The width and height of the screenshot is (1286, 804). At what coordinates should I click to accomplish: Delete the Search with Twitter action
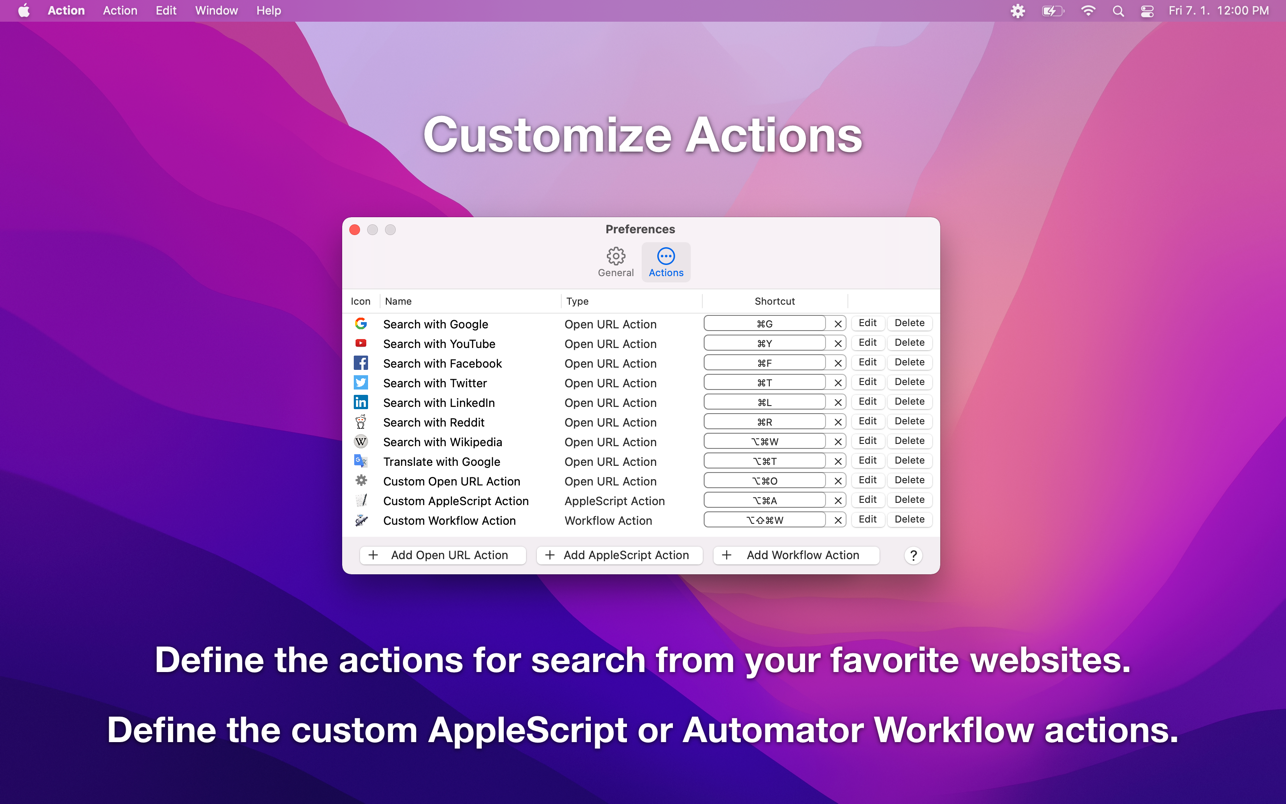909,382
